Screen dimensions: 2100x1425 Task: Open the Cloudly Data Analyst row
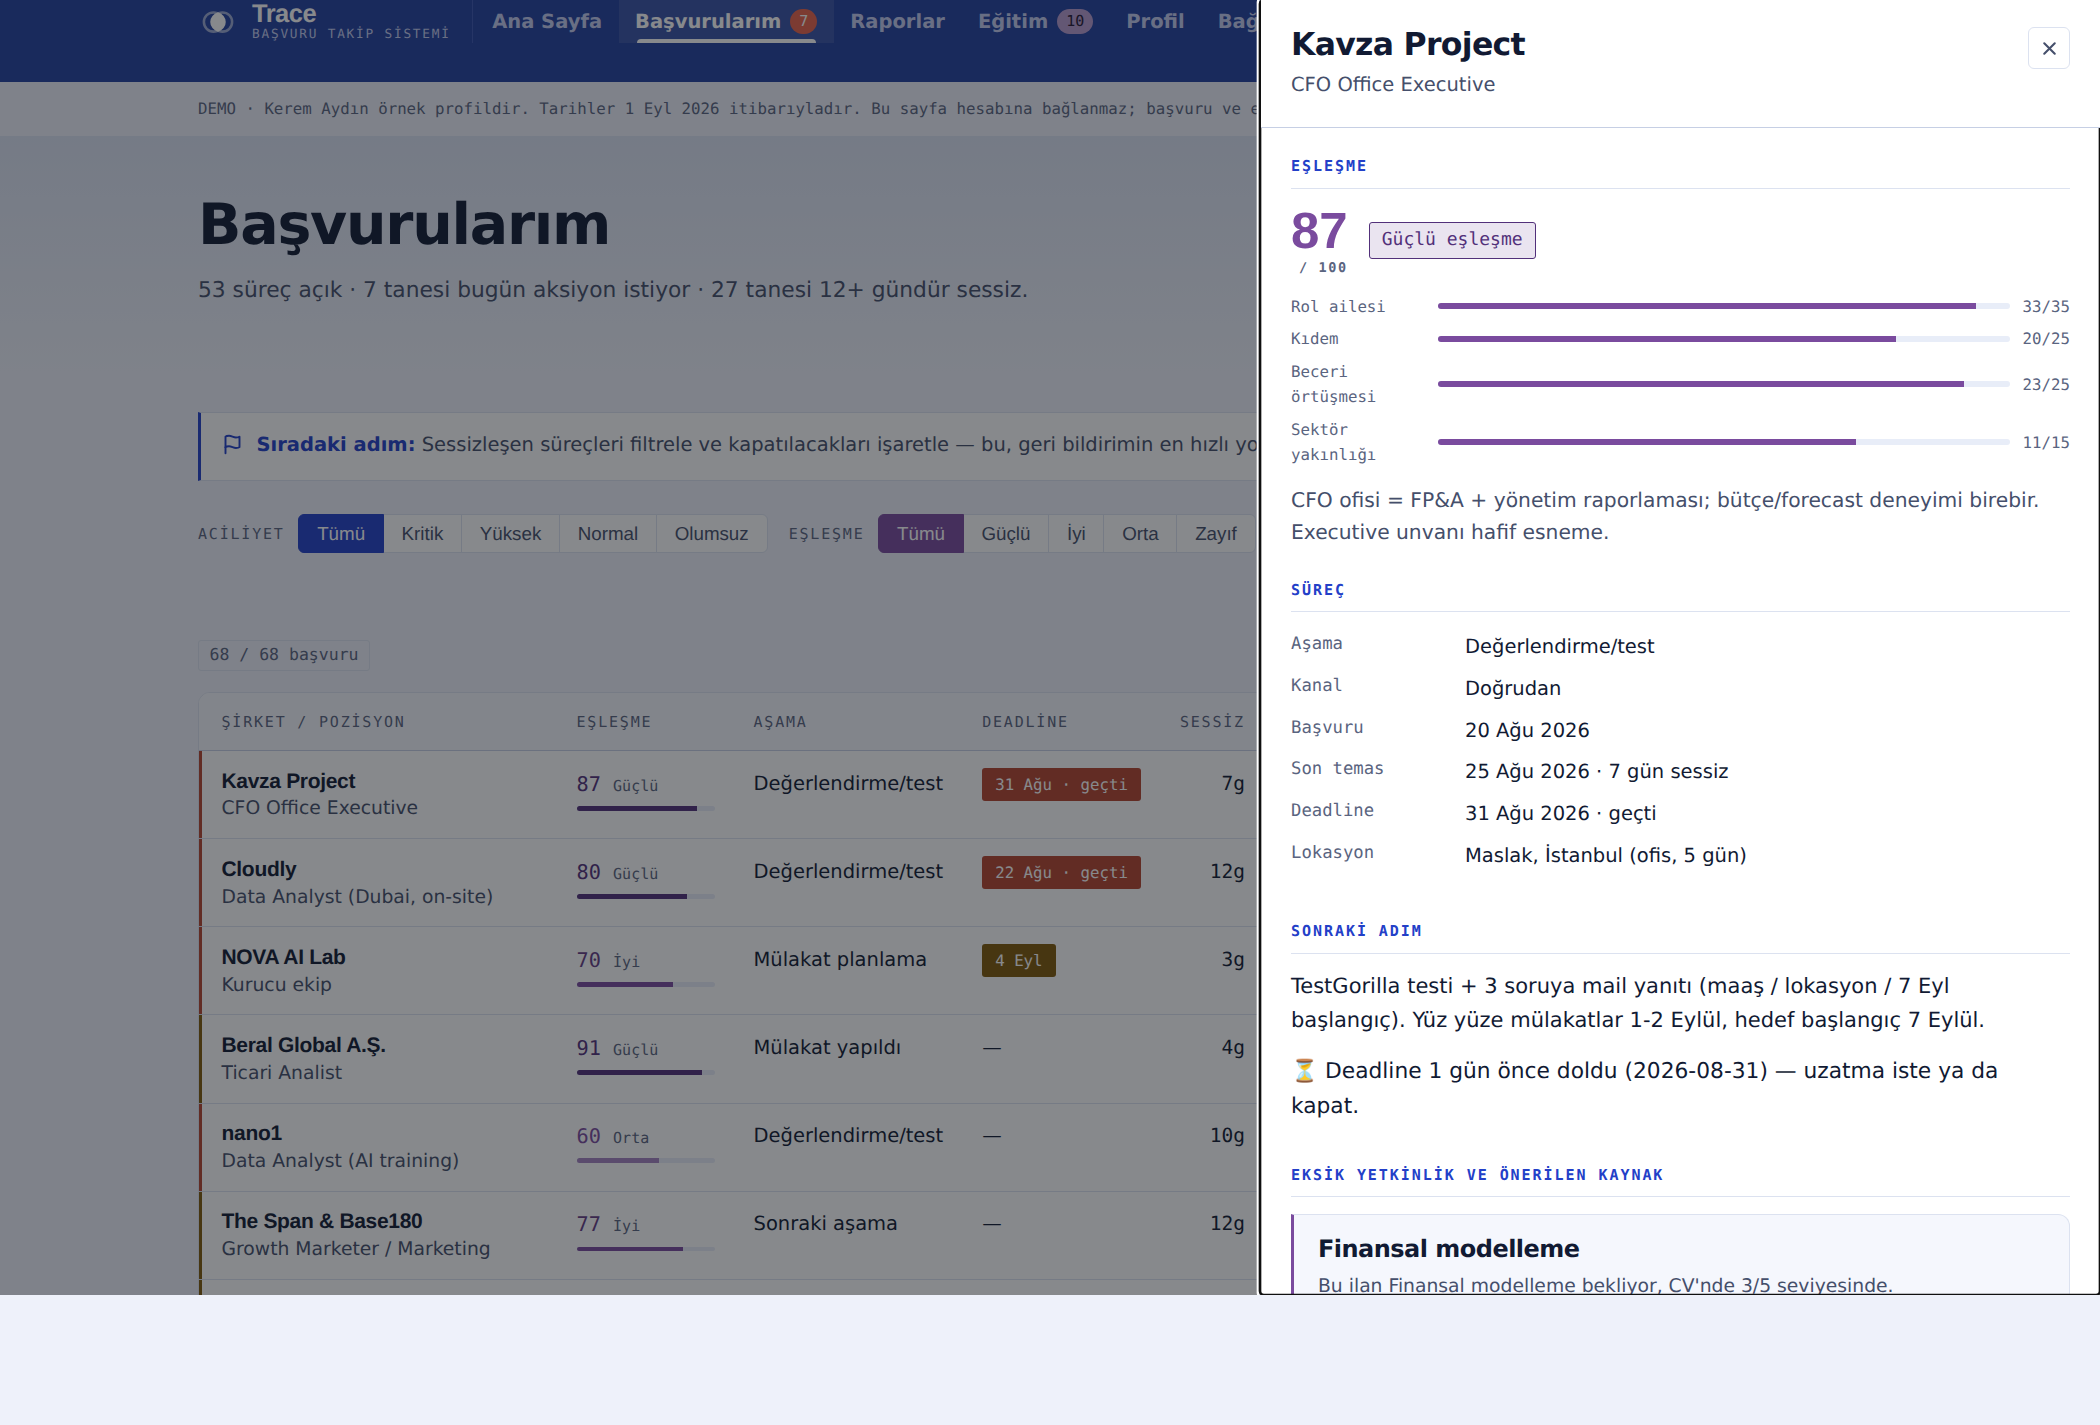[728, 883]
